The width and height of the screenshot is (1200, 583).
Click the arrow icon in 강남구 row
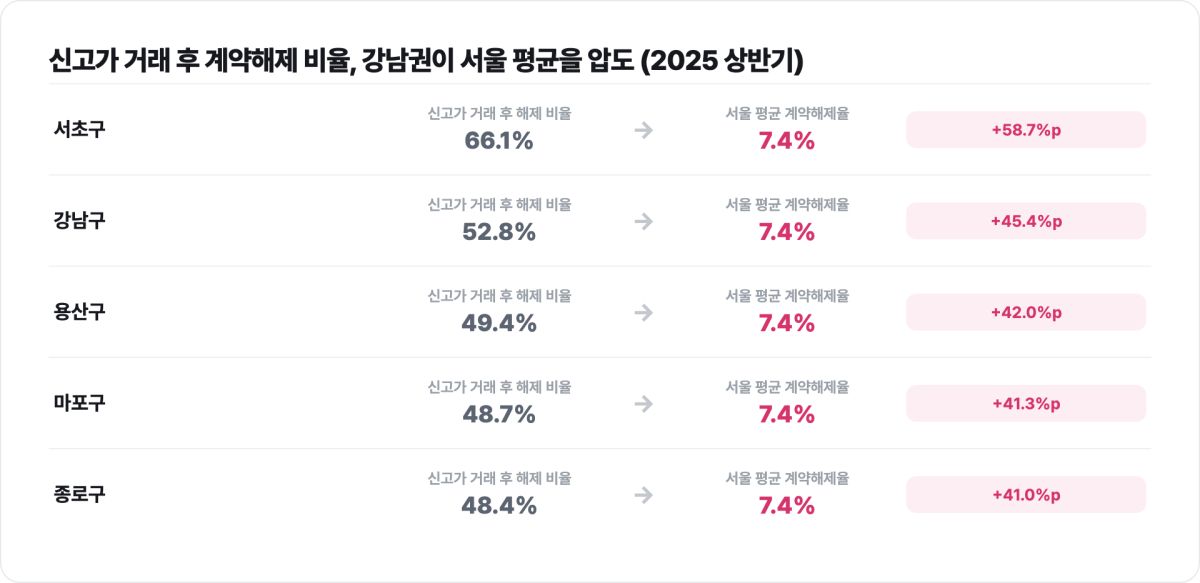(644, 221)
